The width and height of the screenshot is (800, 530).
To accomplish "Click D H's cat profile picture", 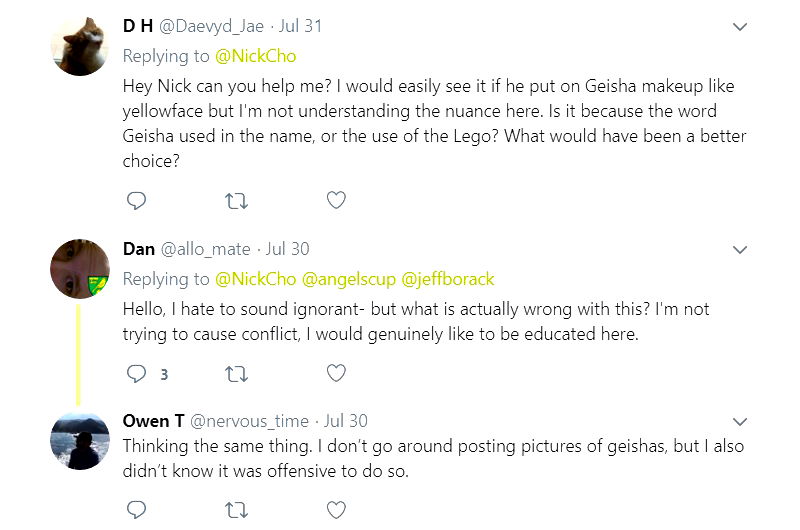I will tap(79, 45).
